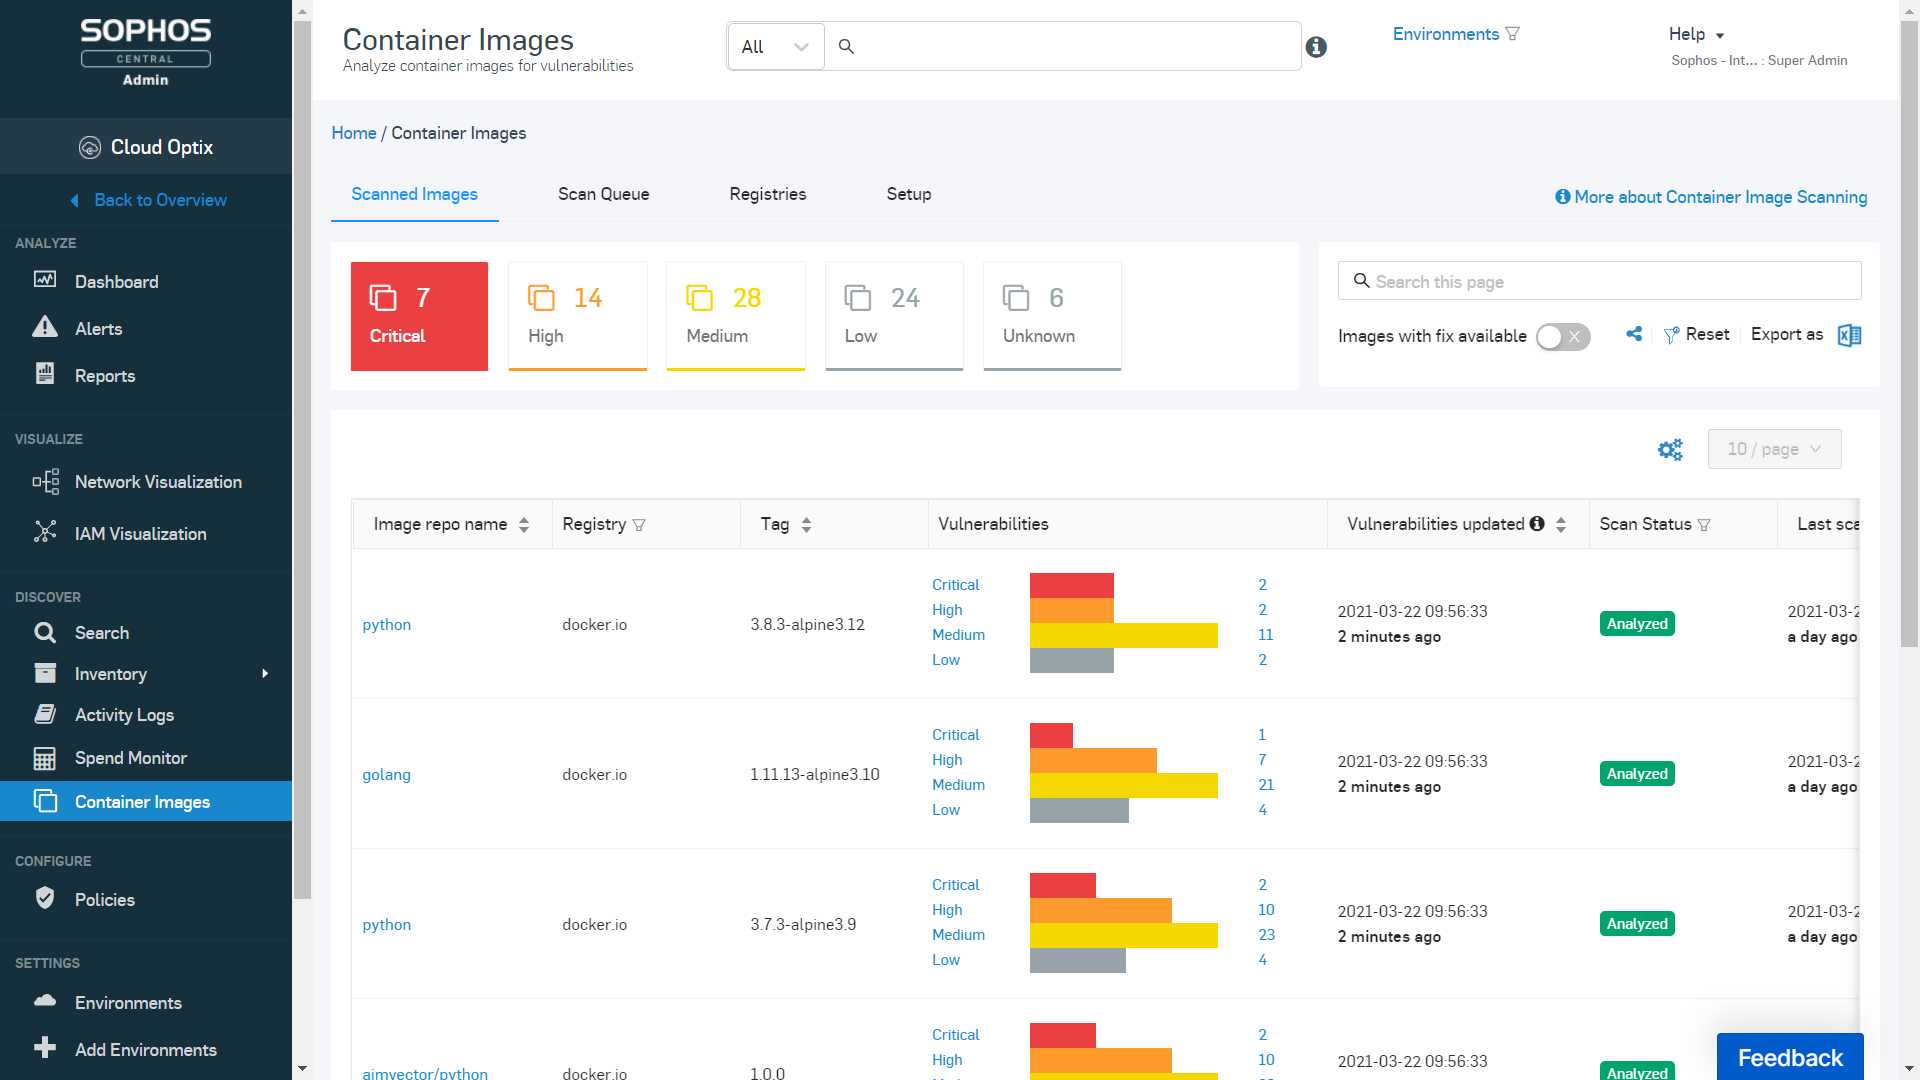Click the Search this page field

point(1599,281)
